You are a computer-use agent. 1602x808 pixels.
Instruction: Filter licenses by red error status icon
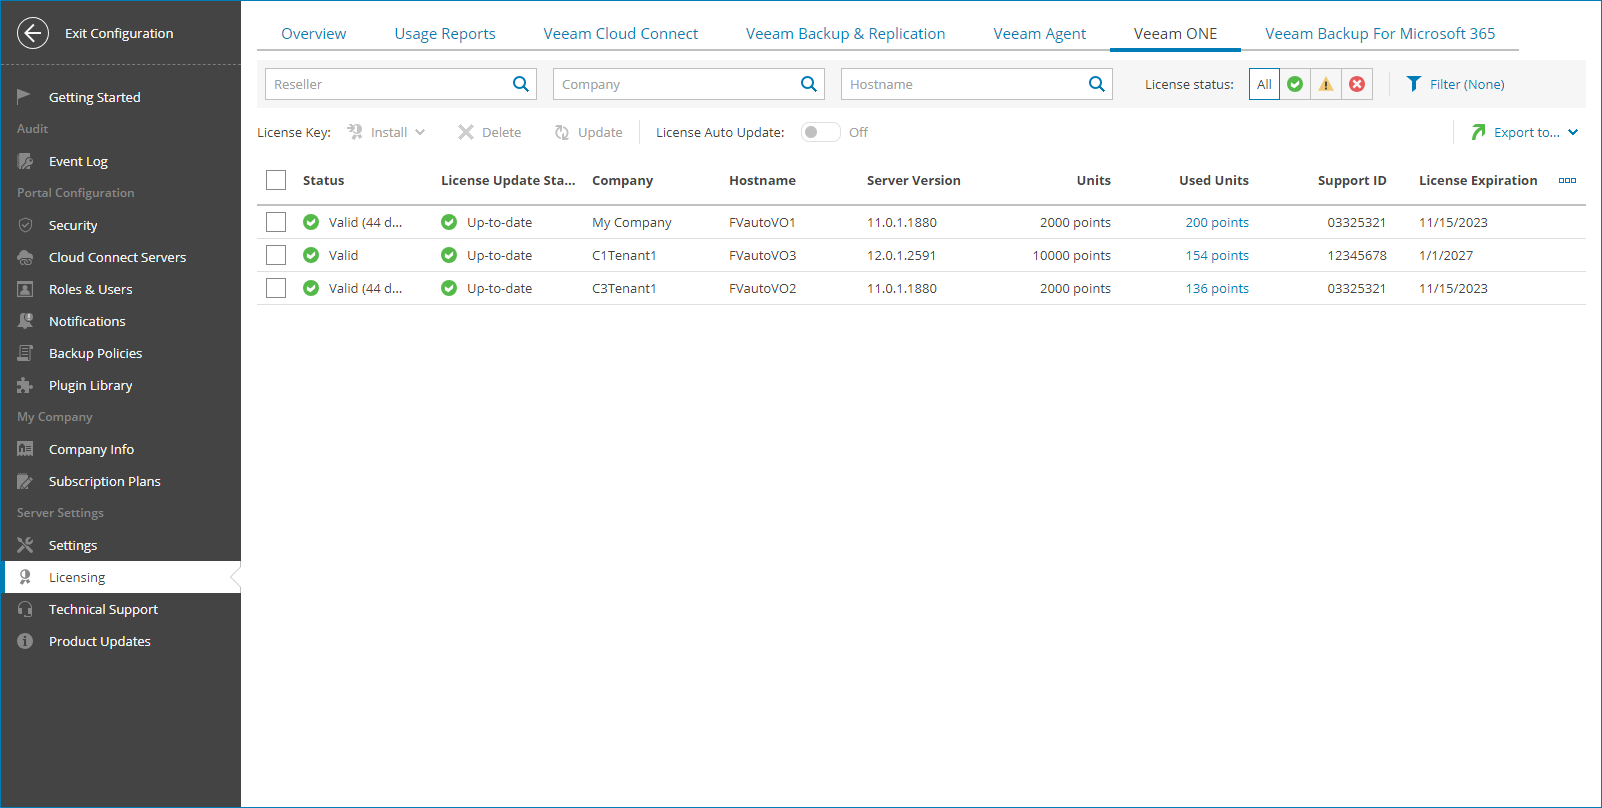[x=1357, y=84]
